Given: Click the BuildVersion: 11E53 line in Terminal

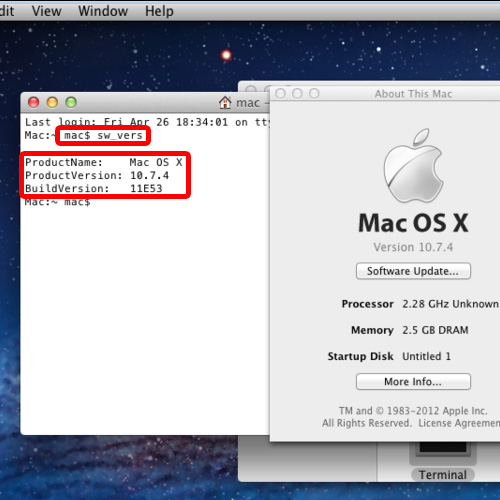Looking at the screenshot, I should point(94,189).
